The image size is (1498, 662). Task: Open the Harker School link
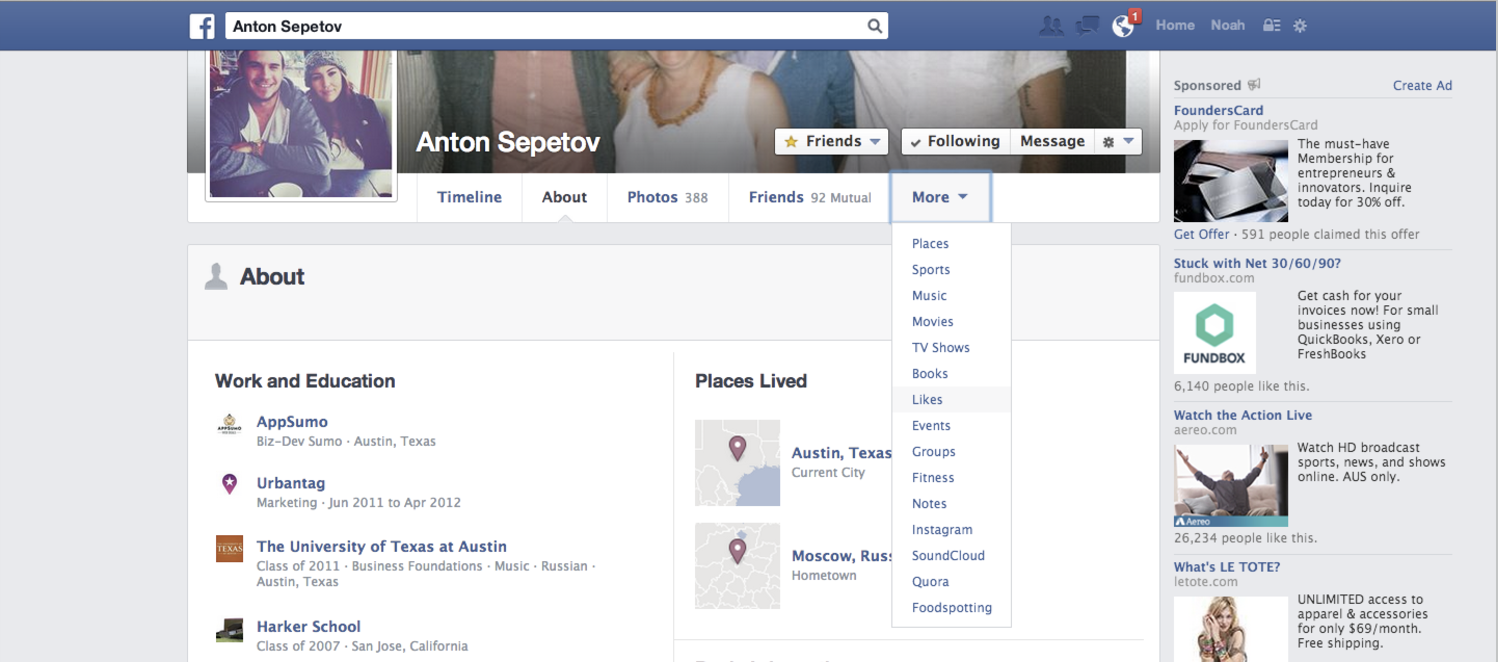(x=308, y=627)
